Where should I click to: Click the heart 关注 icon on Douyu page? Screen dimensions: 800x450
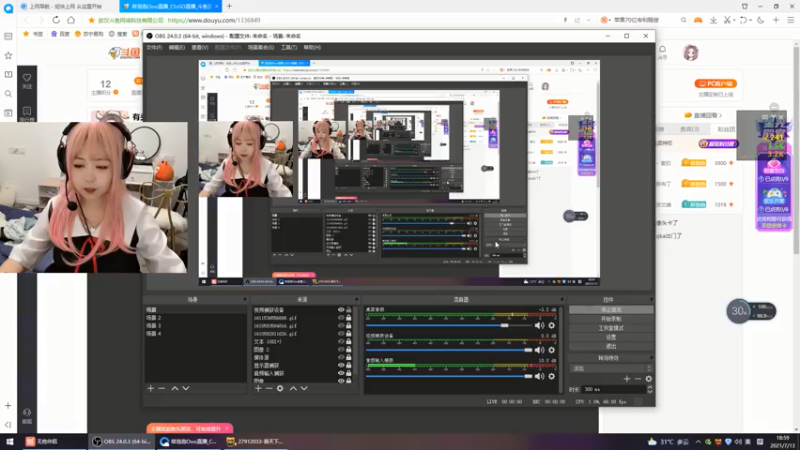point(27,80)
